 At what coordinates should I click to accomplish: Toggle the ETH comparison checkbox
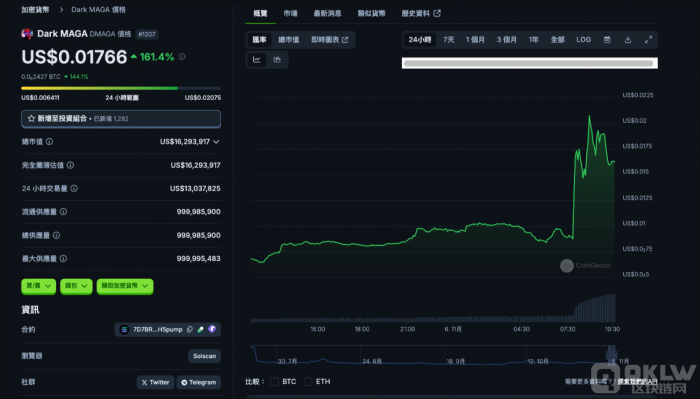point(308,382)
